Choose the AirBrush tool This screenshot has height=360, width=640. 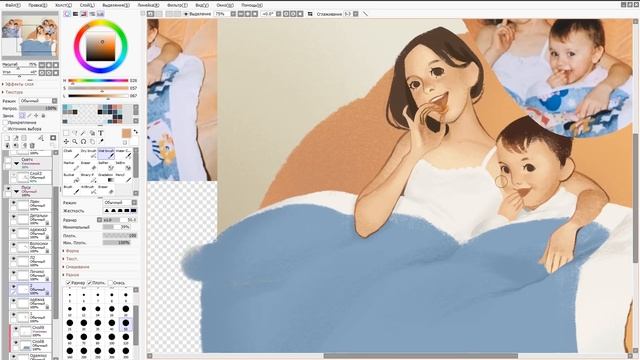(x=89, y=189)
